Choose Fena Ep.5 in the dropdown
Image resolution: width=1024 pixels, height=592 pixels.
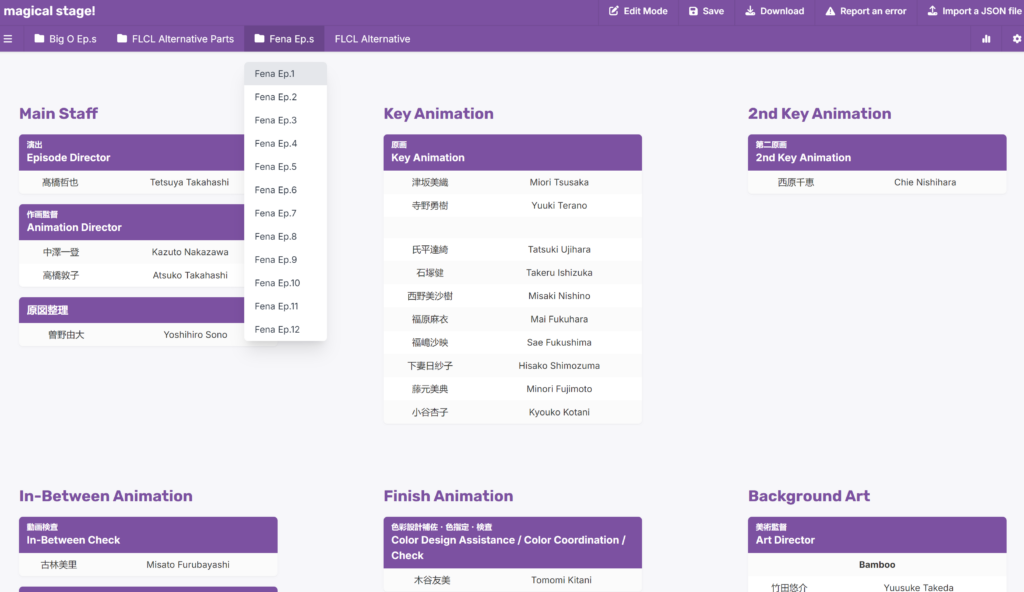pos(276,167)
